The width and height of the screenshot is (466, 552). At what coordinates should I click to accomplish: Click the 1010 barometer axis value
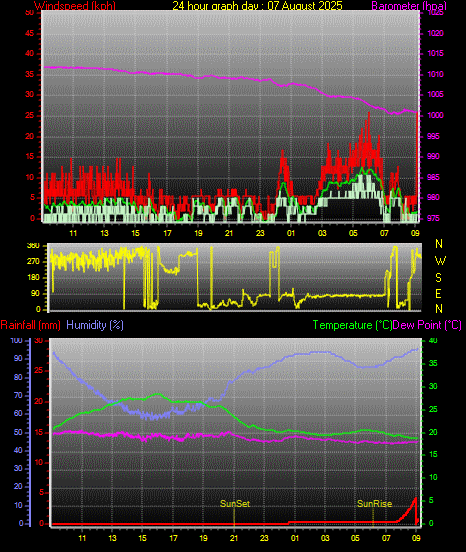(x=436, y=74)
